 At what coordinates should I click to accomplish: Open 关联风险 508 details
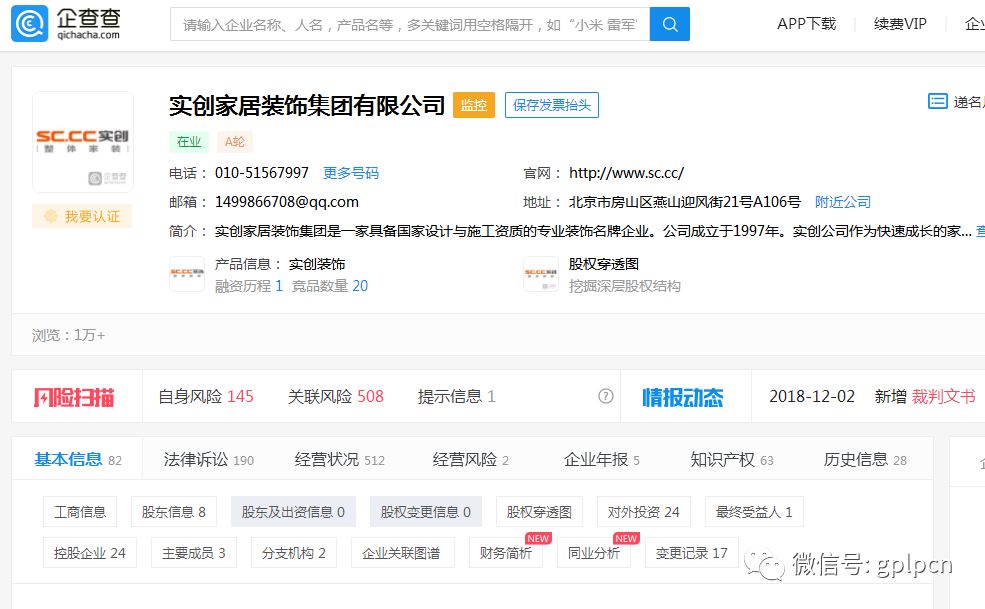point(335,396)
